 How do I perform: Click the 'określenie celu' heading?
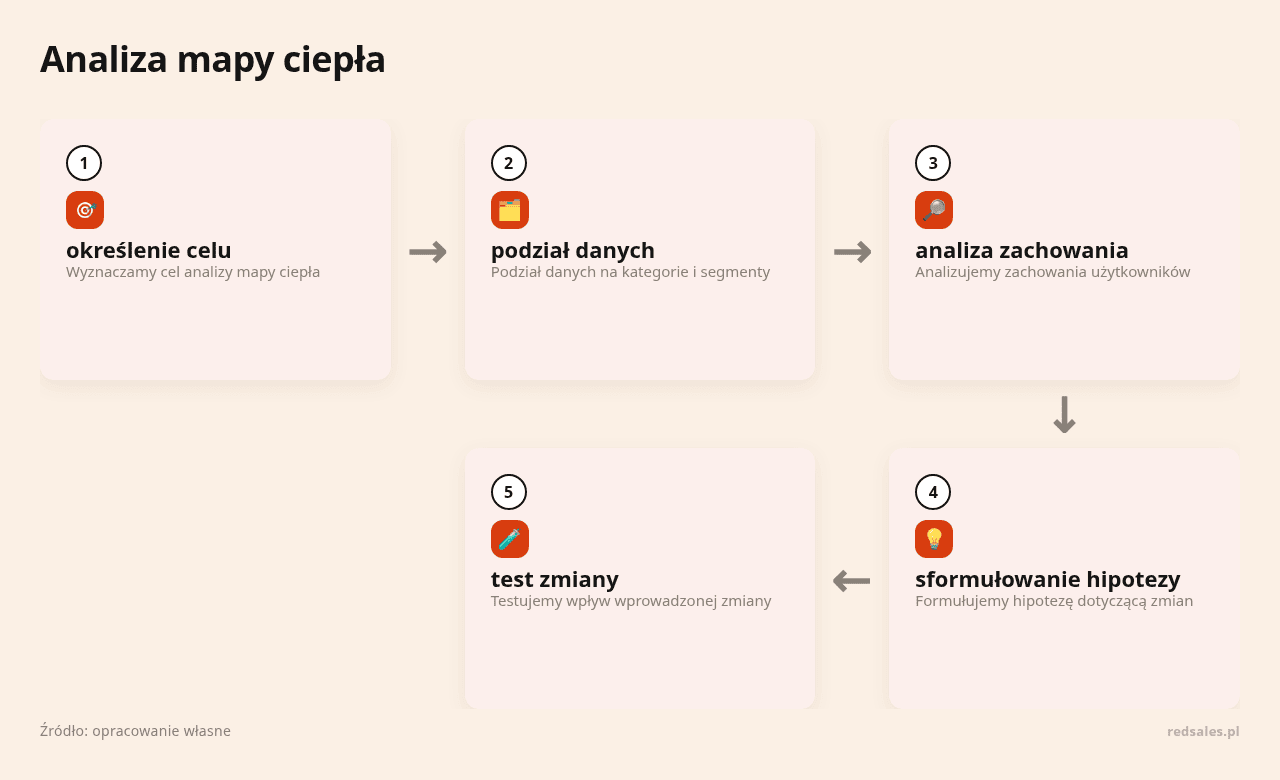(149, 250)
